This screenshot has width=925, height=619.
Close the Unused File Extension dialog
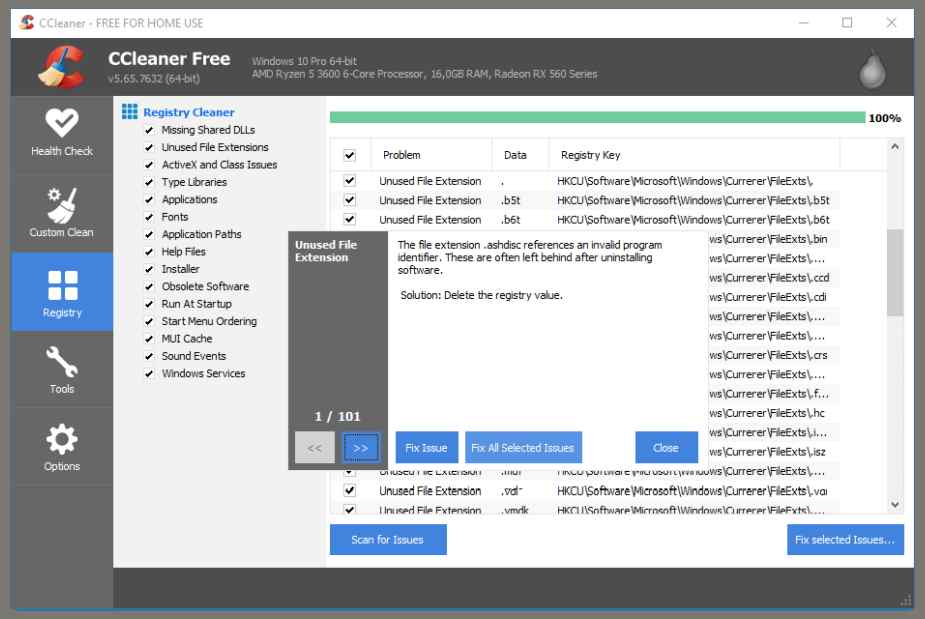pos(666,448)
